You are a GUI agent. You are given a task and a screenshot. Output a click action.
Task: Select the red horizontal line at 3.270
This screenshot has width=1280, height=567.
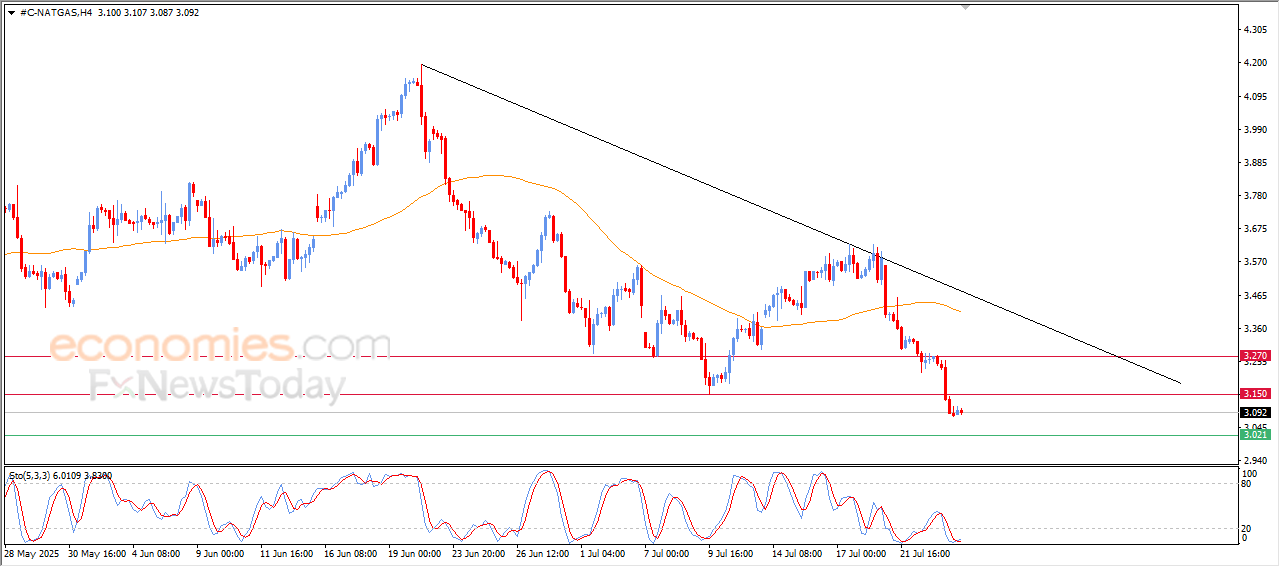point(620,356)
